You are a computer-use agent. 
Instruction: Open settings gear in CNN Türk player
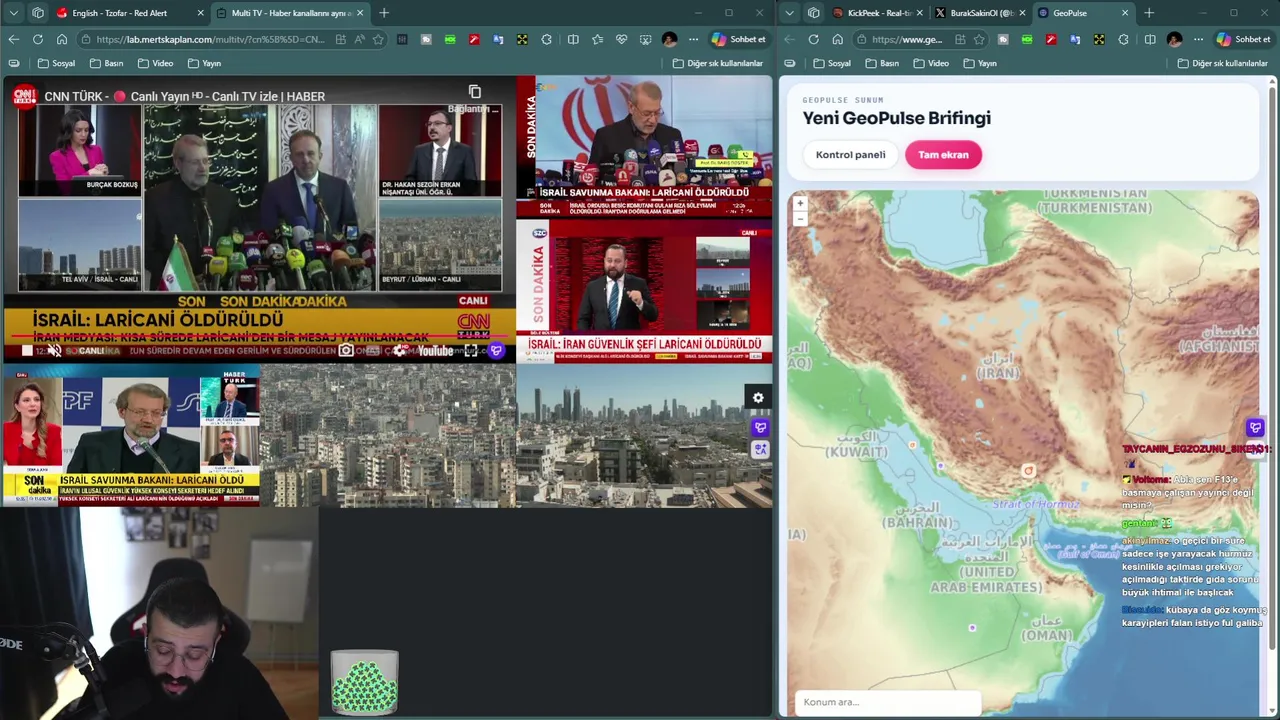pyautogui.click(x=399, y=350)
